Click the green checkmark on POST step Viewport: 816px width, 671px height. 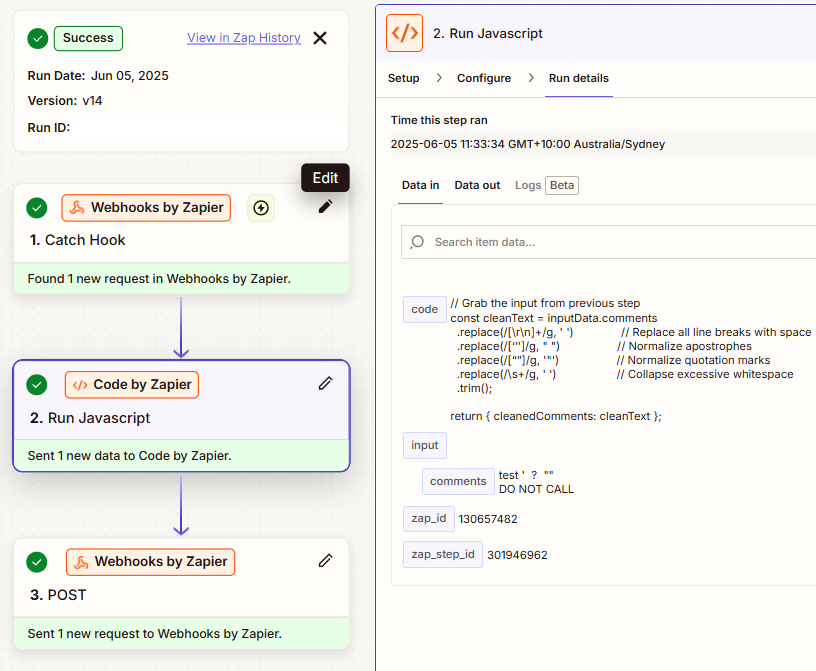coord(36,562)
